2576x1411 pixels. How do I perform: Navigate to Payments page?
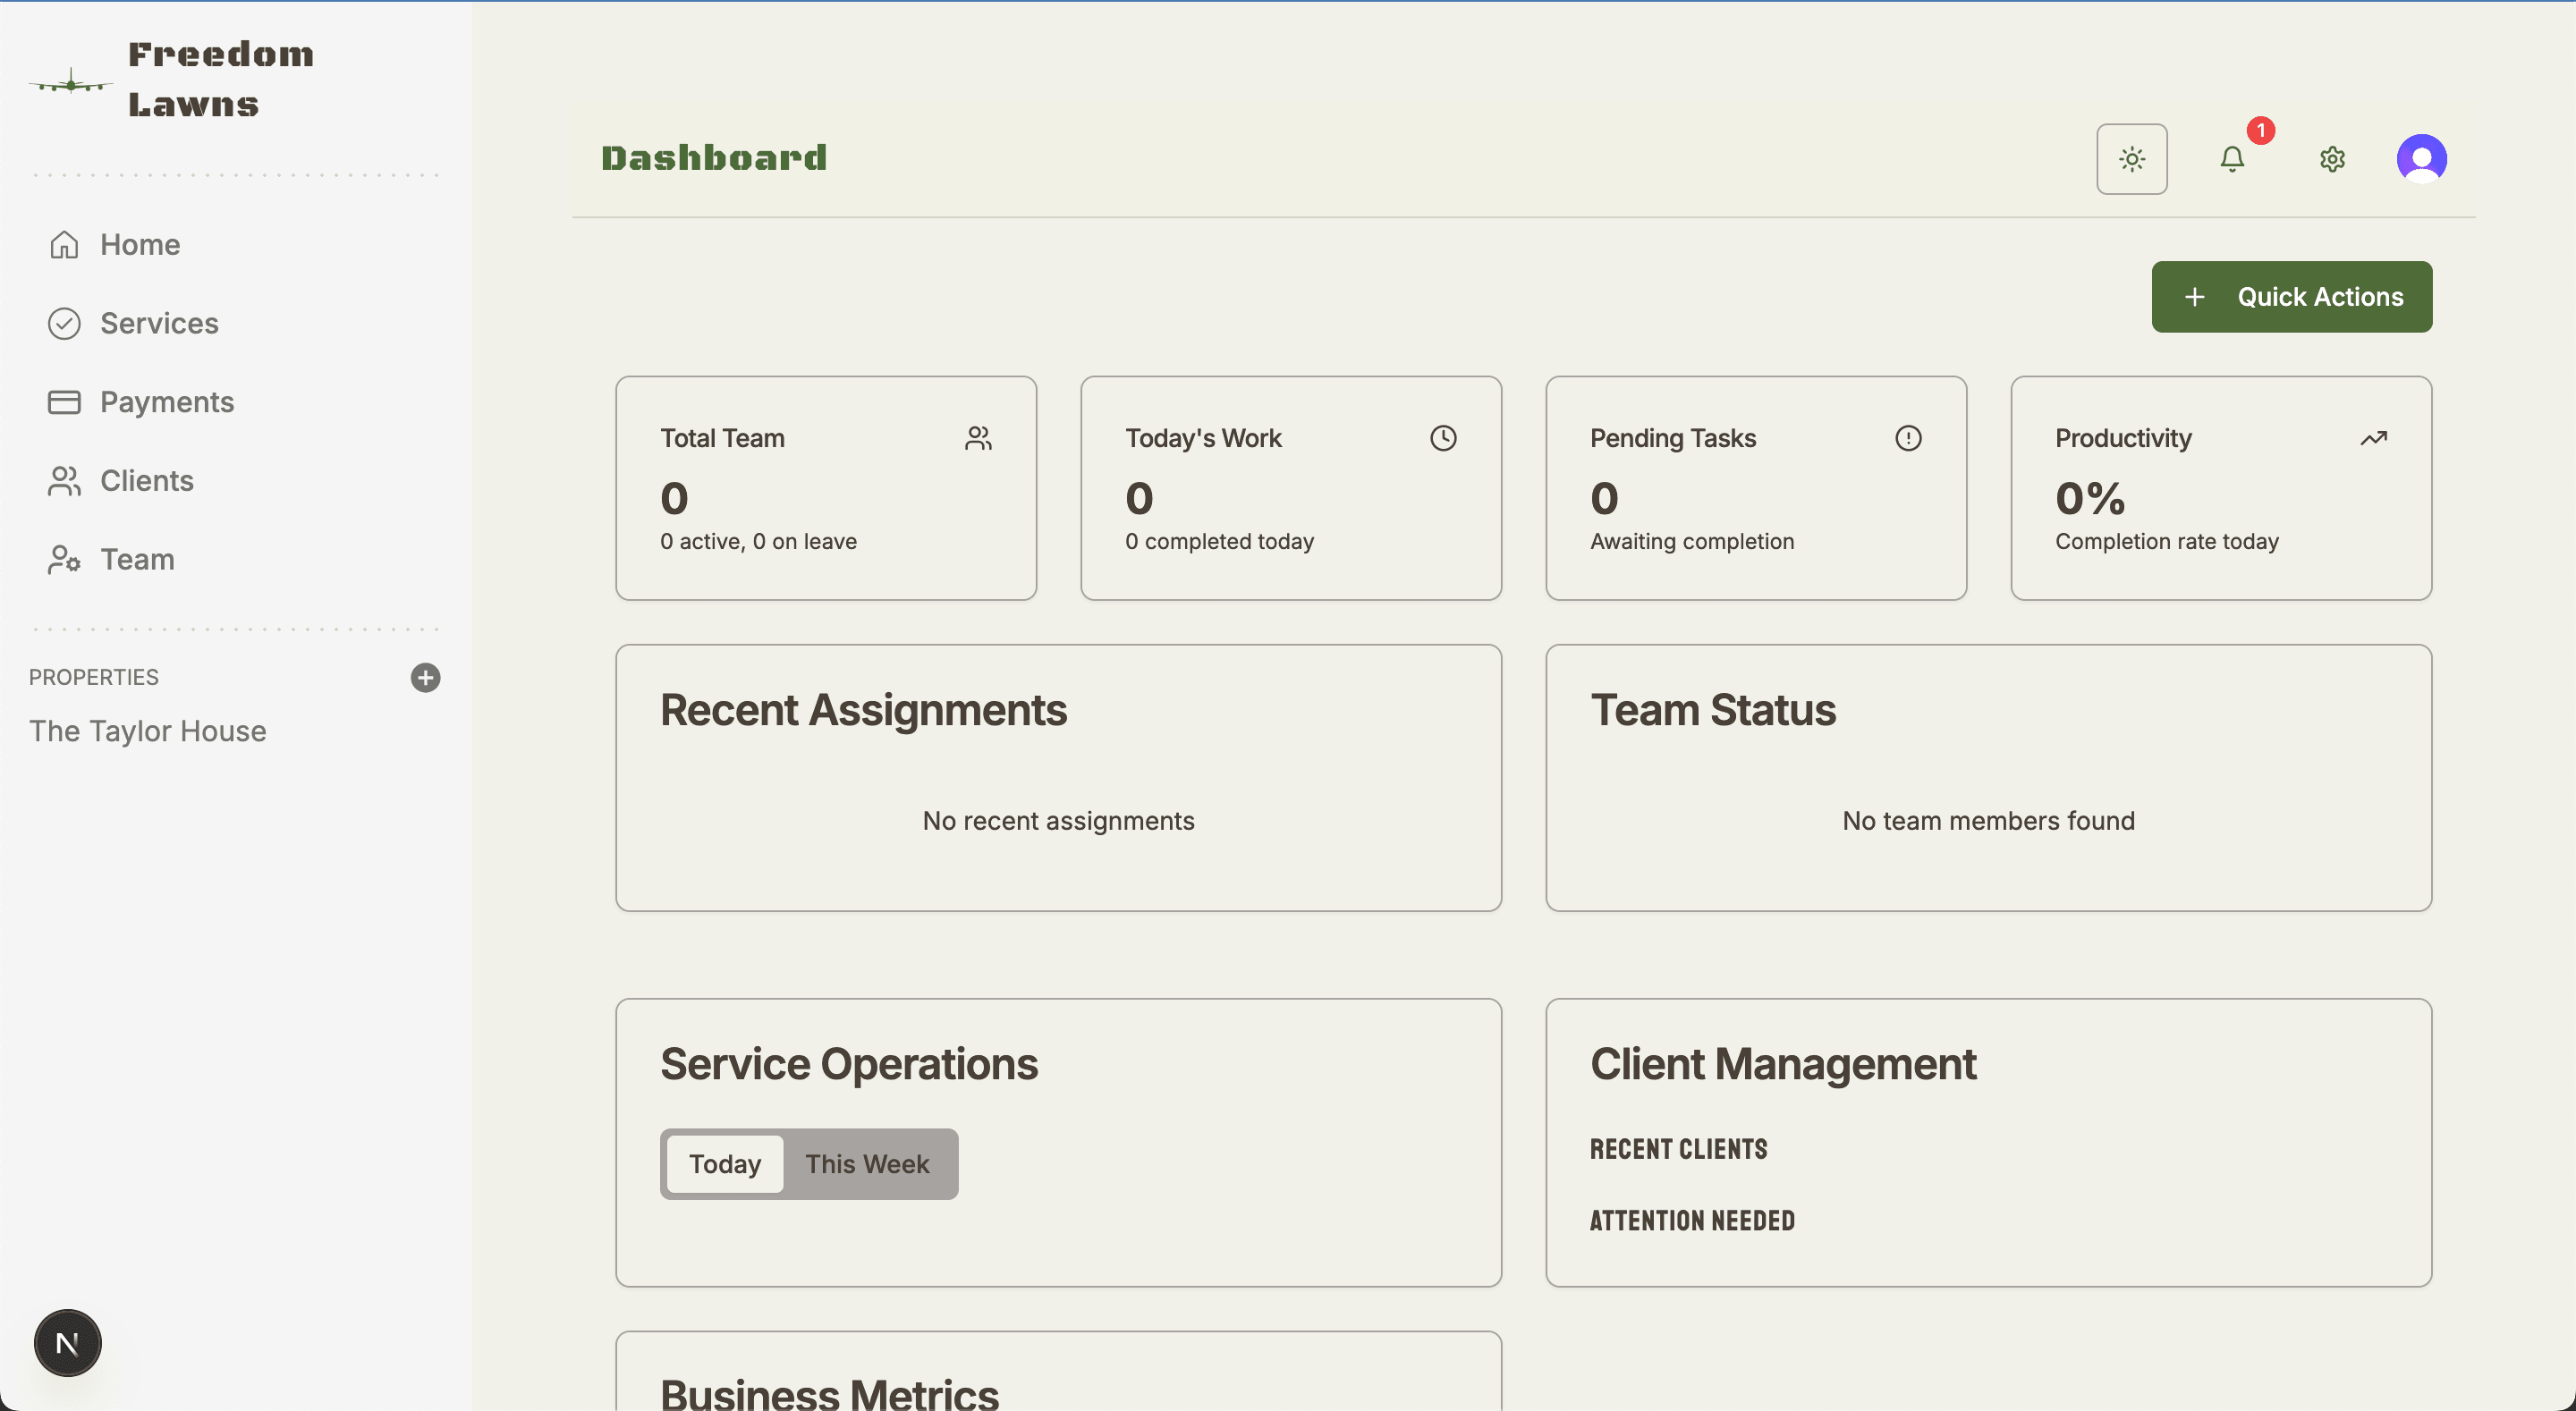pos(166,402)
